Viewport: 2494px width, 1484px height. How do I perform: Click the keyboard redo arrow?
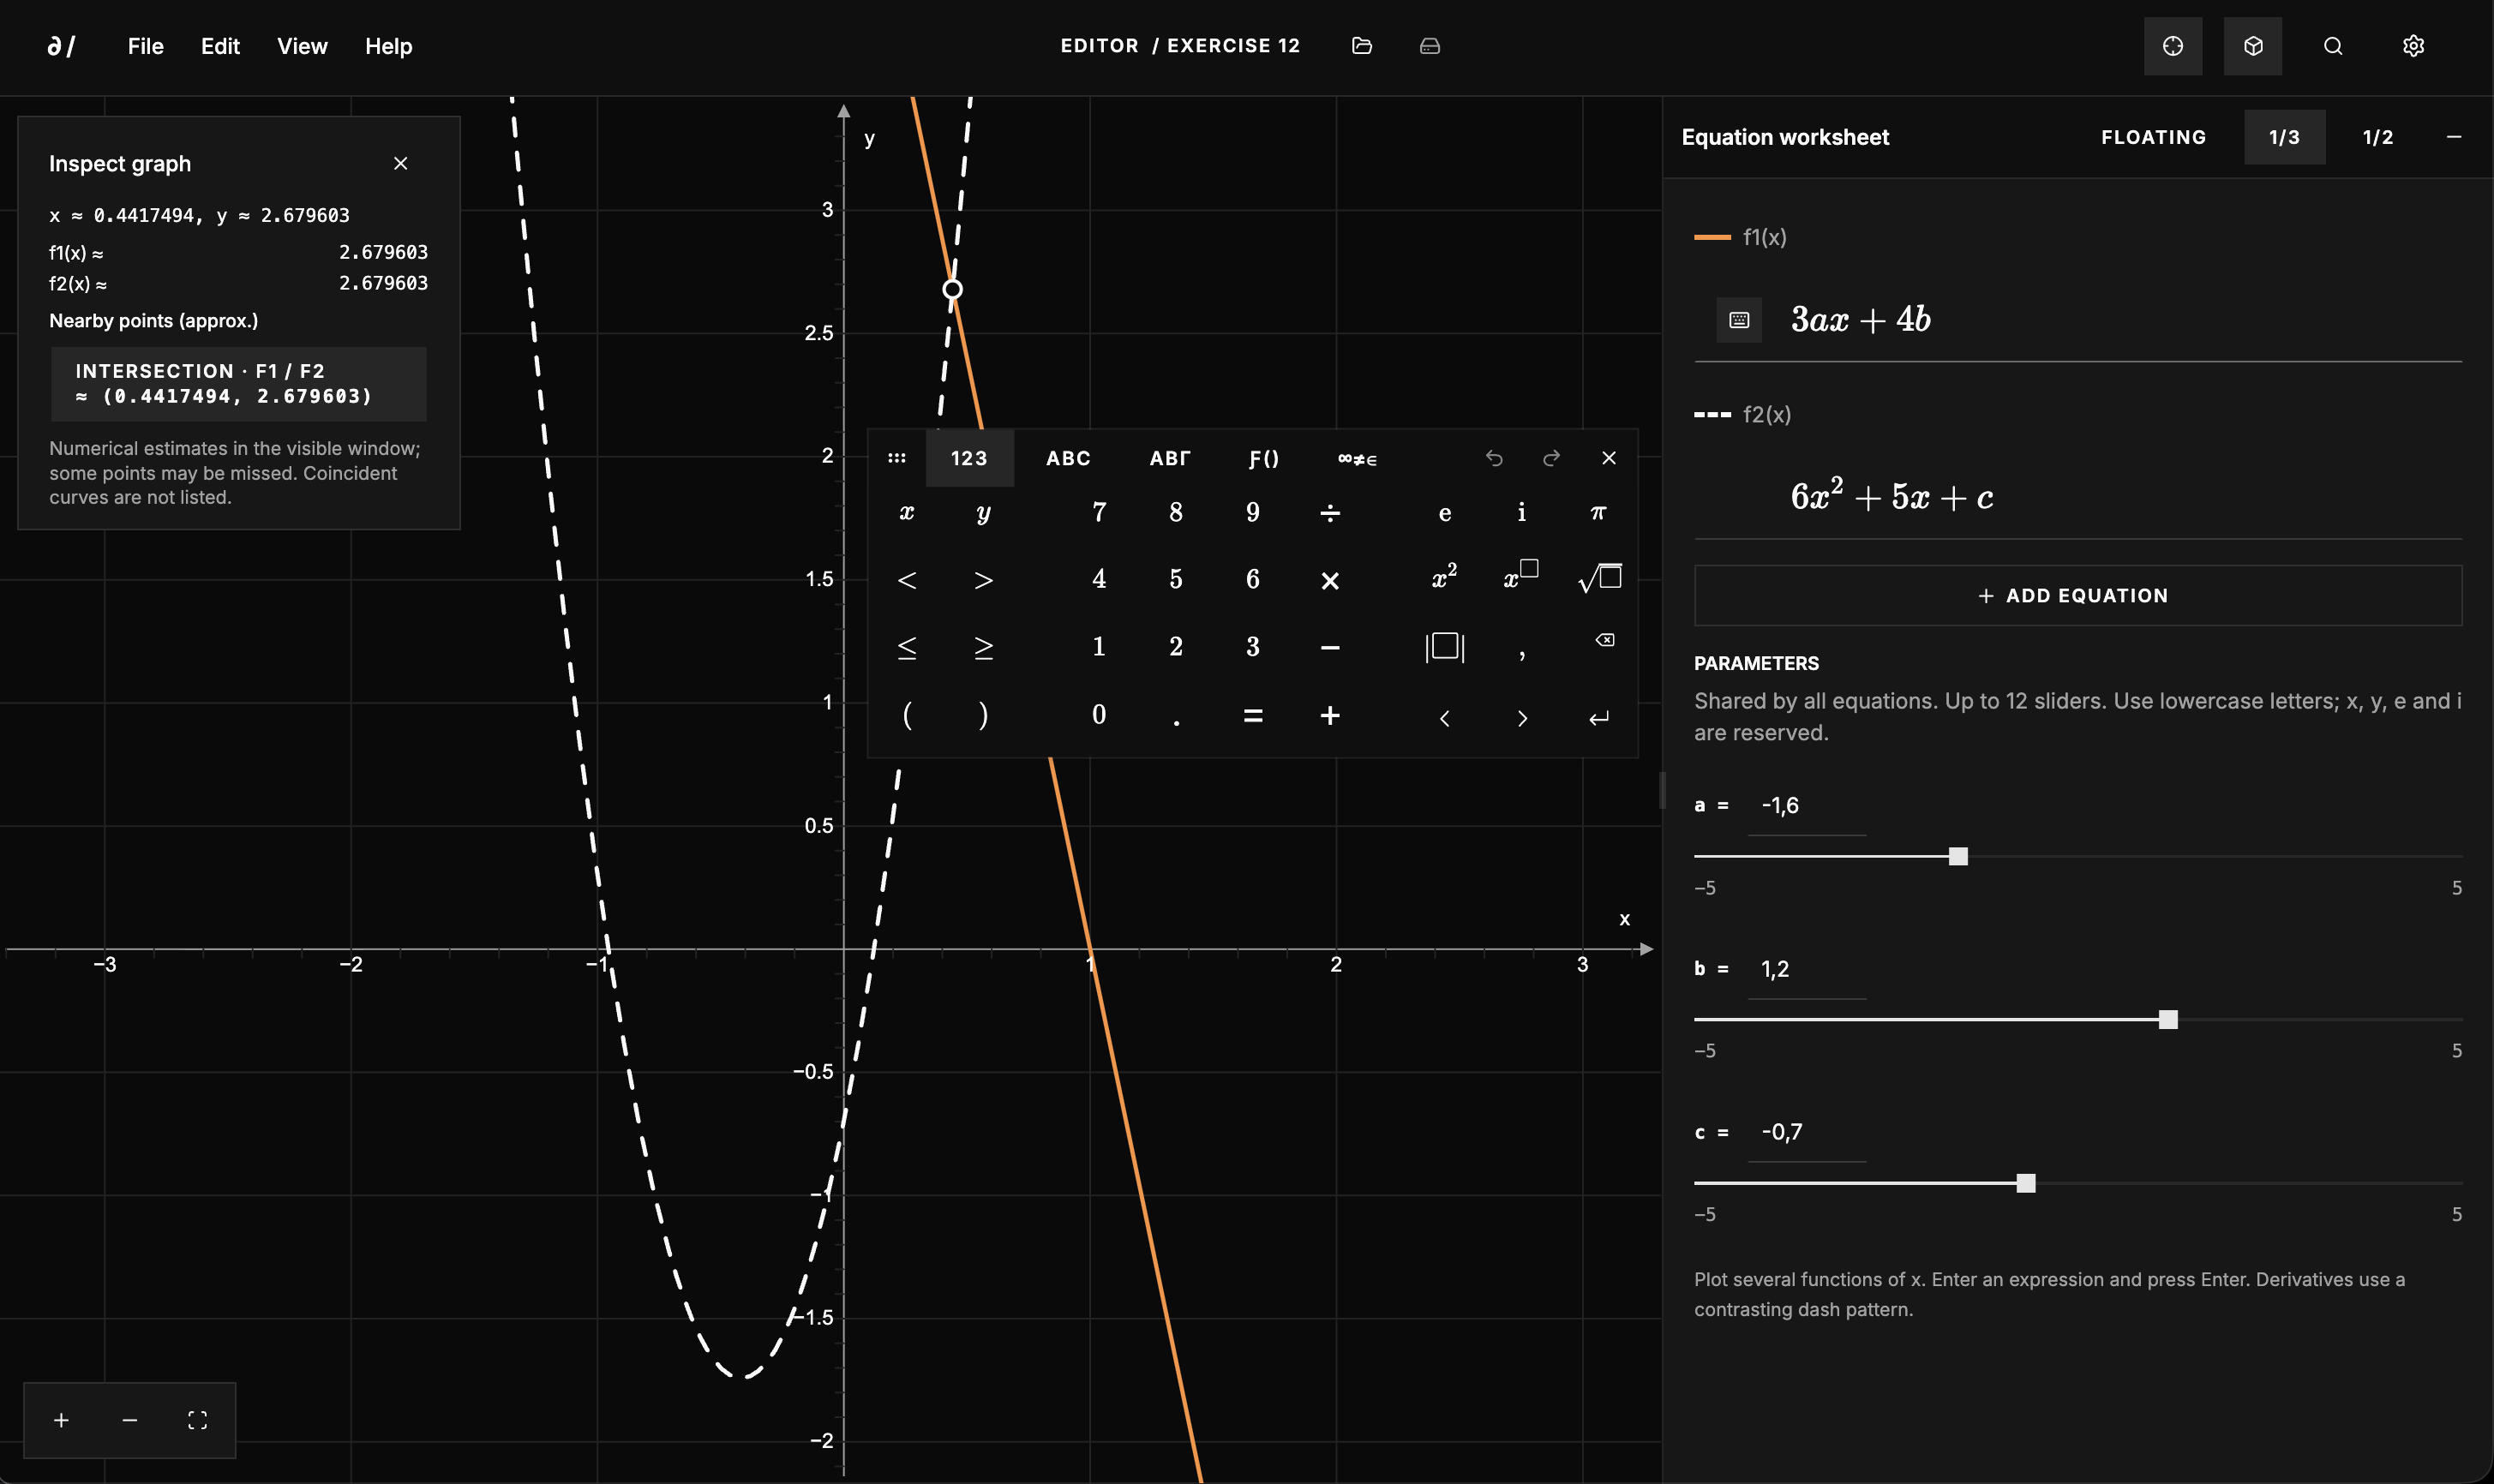coord(1552,458)
